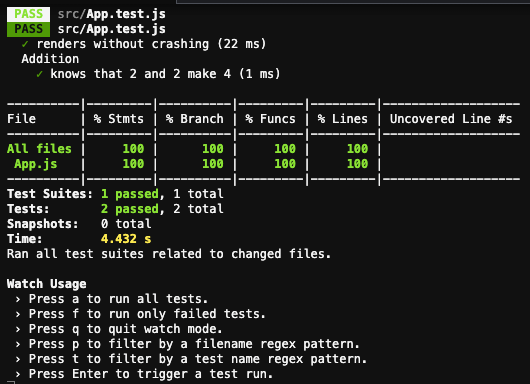Click '1 passed' in Test Suites line
Screen dimensions: 530x384
pyautogui.click(x=130, y=194)
